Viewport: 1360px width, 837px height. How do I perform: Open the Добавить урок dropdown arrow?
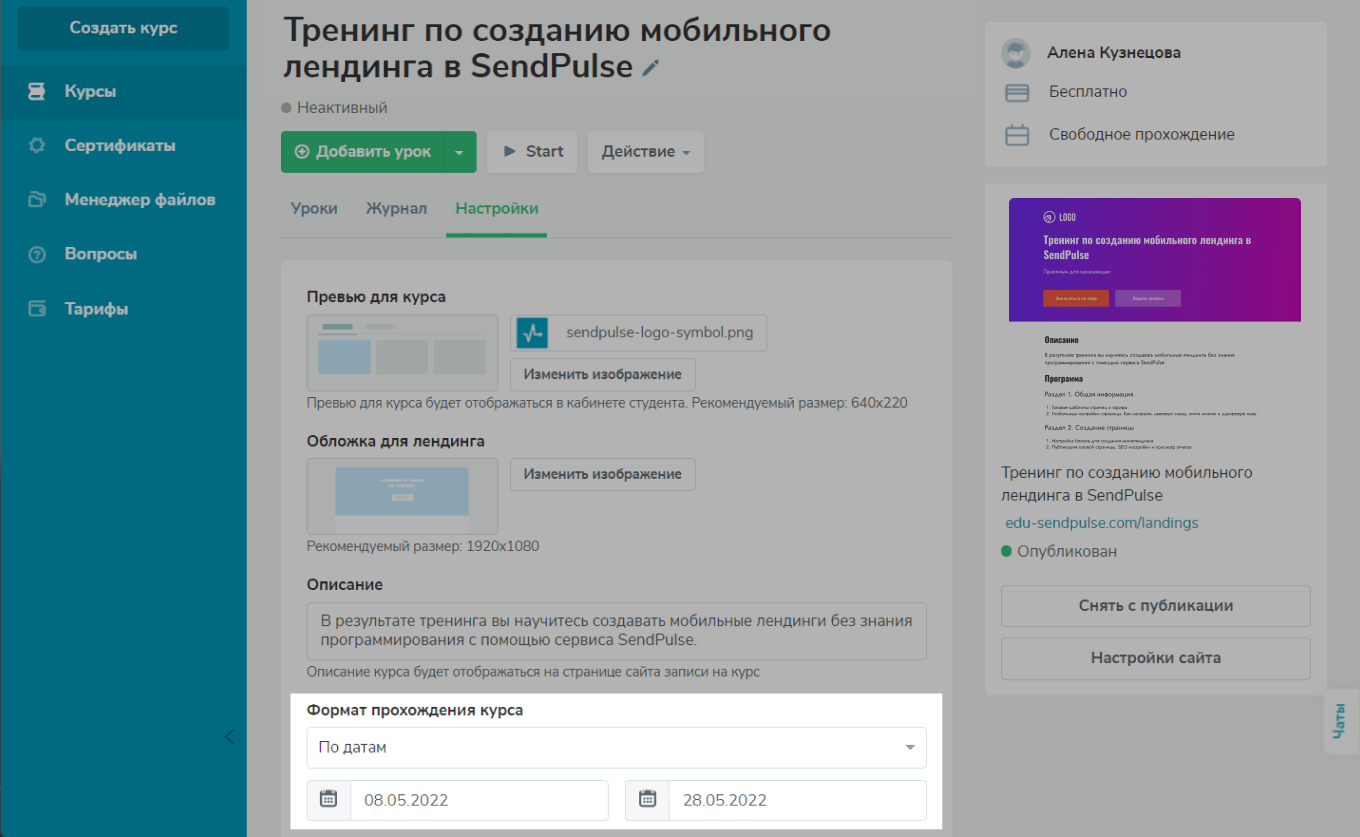pos(460,152)
